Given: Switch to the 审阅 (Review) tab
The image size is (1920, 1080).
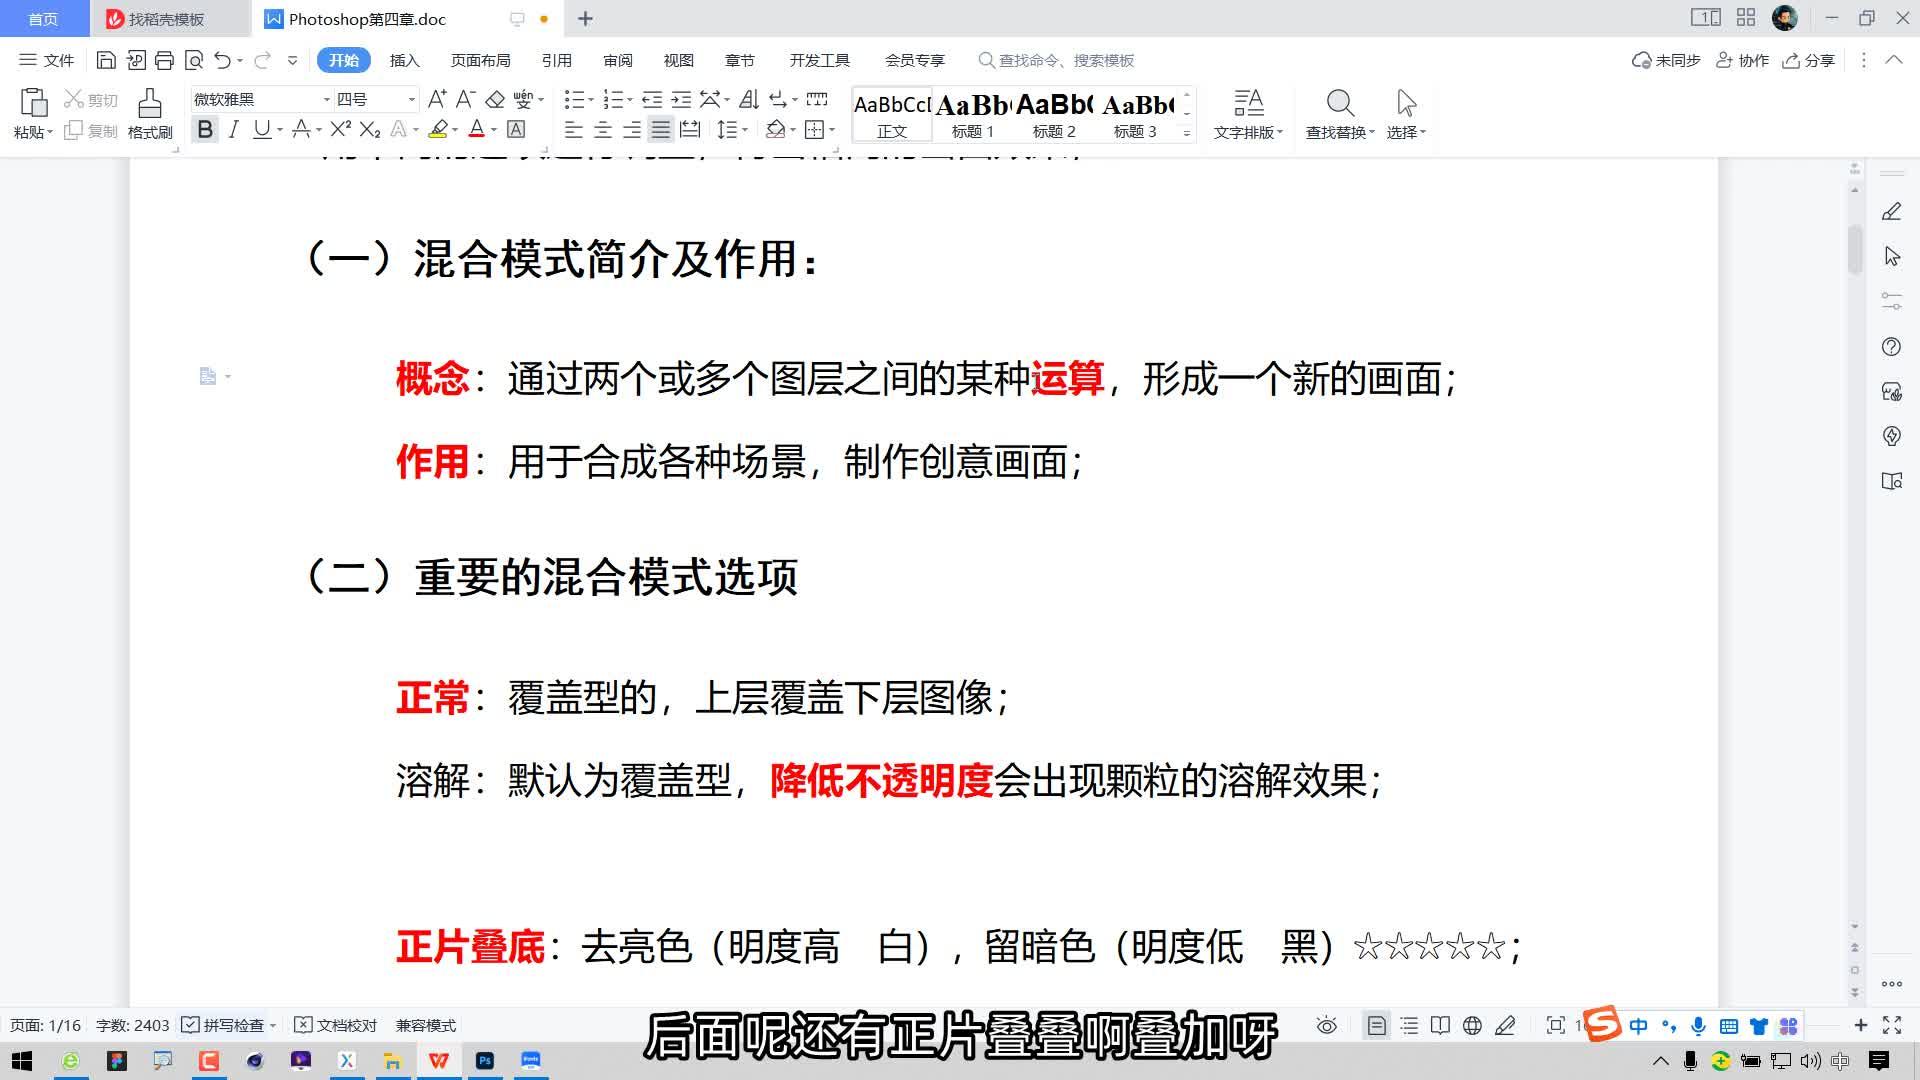Looking at the screenshot, I should tap(618, 60).
